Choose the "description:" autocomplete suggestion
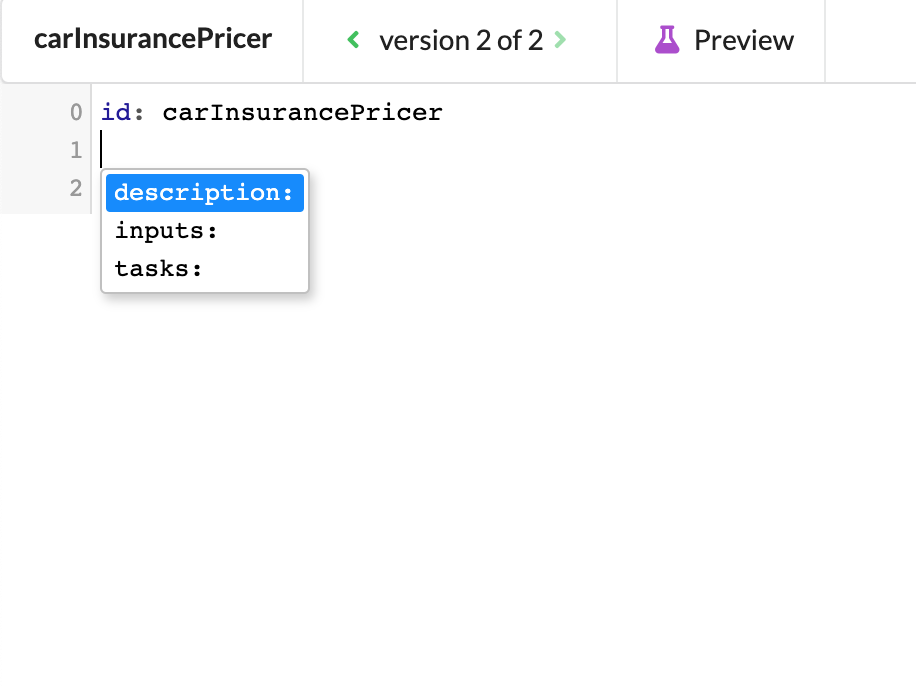The height and width of the screenshot is (686, 916). pos(205,193)
